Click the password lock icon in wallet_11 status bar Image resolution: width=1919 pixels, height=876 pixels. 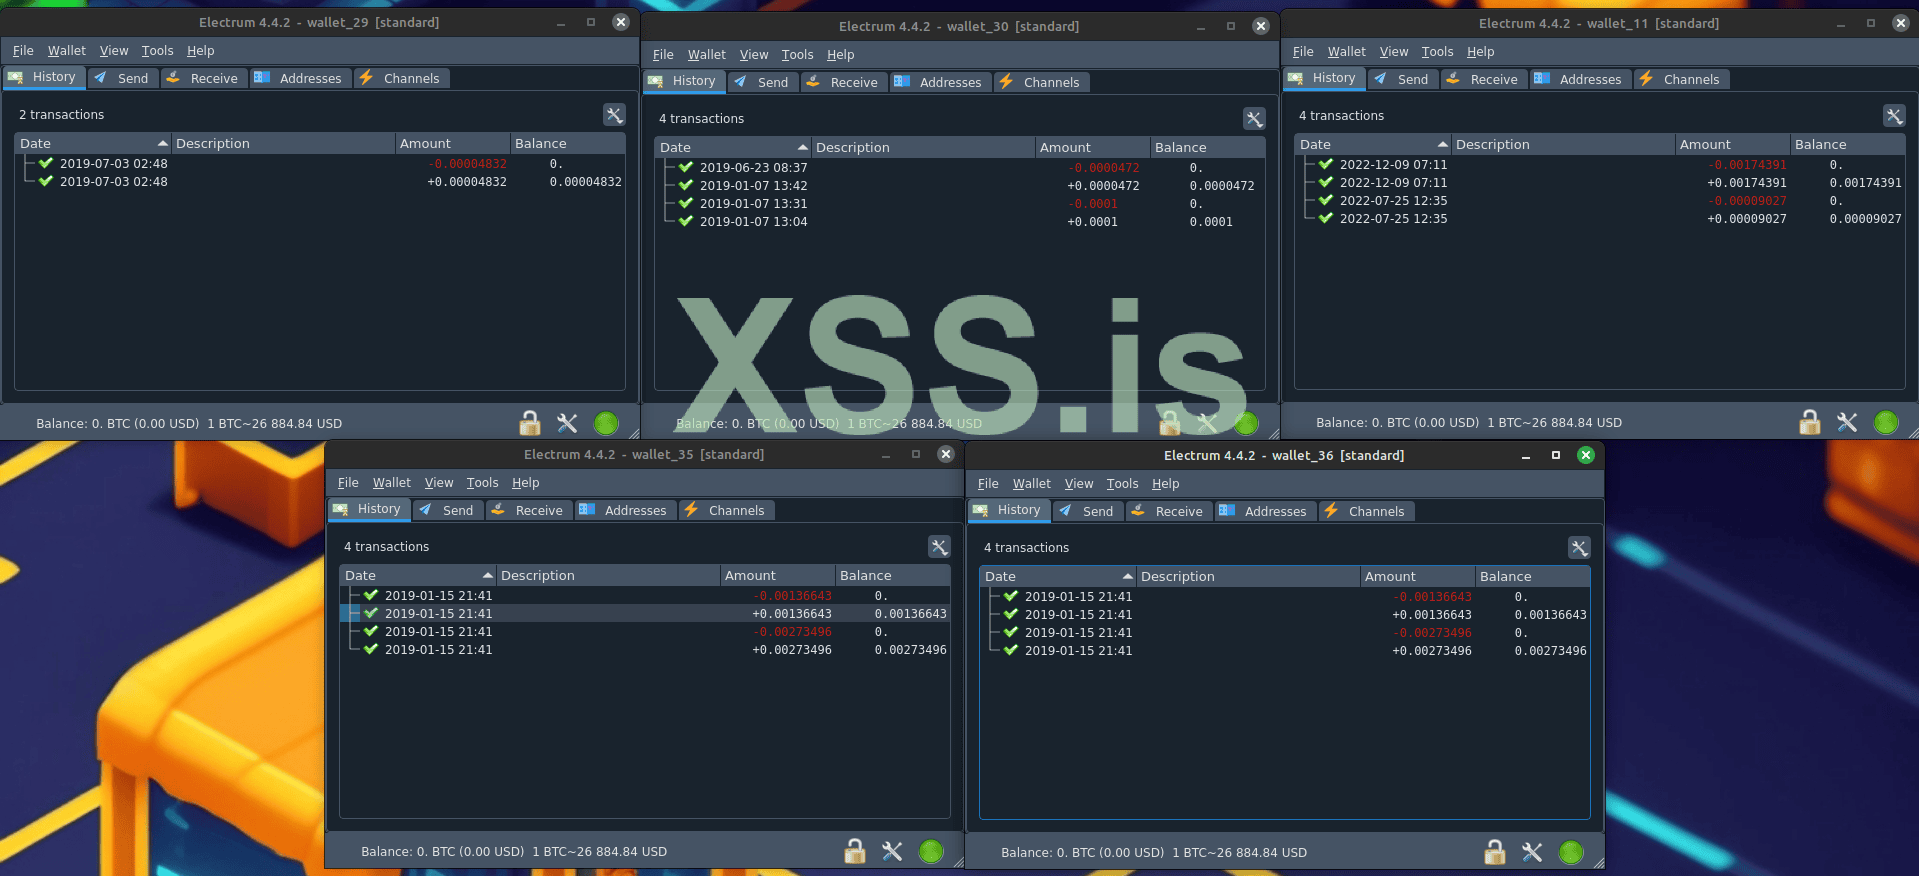pos(1810,422)
